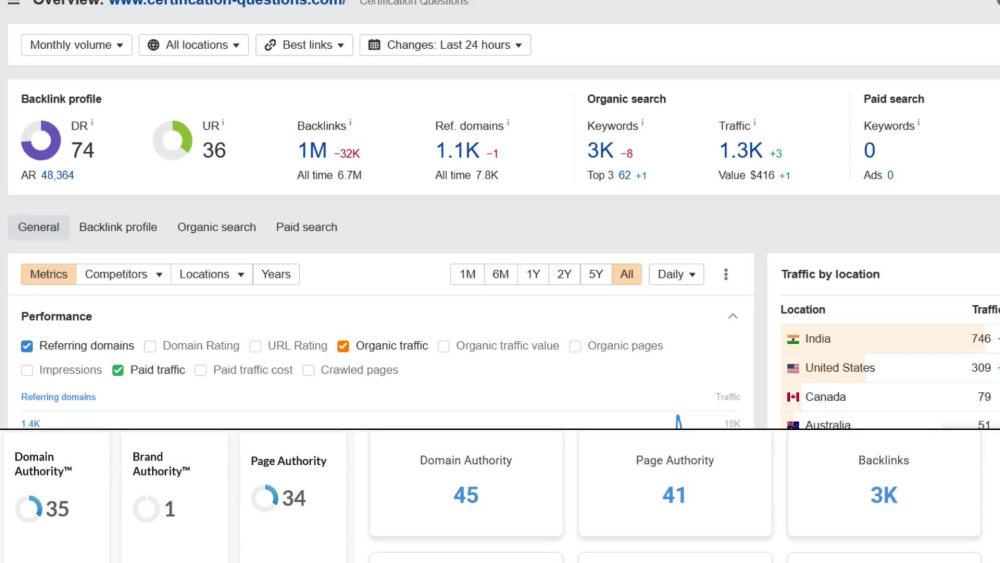Collapse the Performance section chevron
1000x563 pixels.
pyautogui.click(x=733, y=316)
